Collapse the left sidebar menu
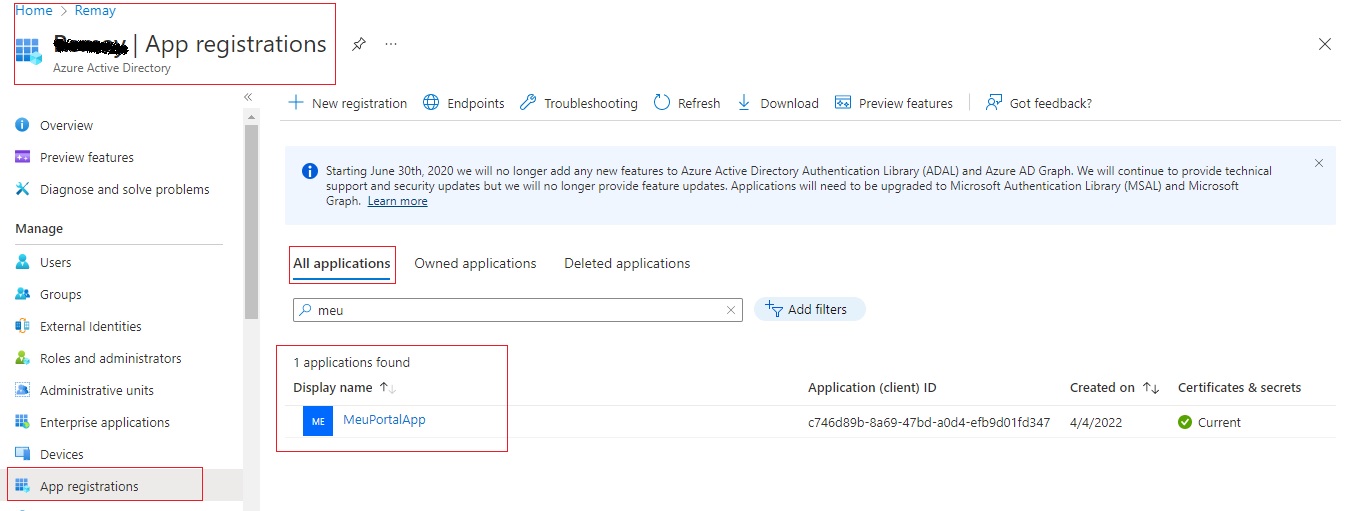 (x=248, y=97)
